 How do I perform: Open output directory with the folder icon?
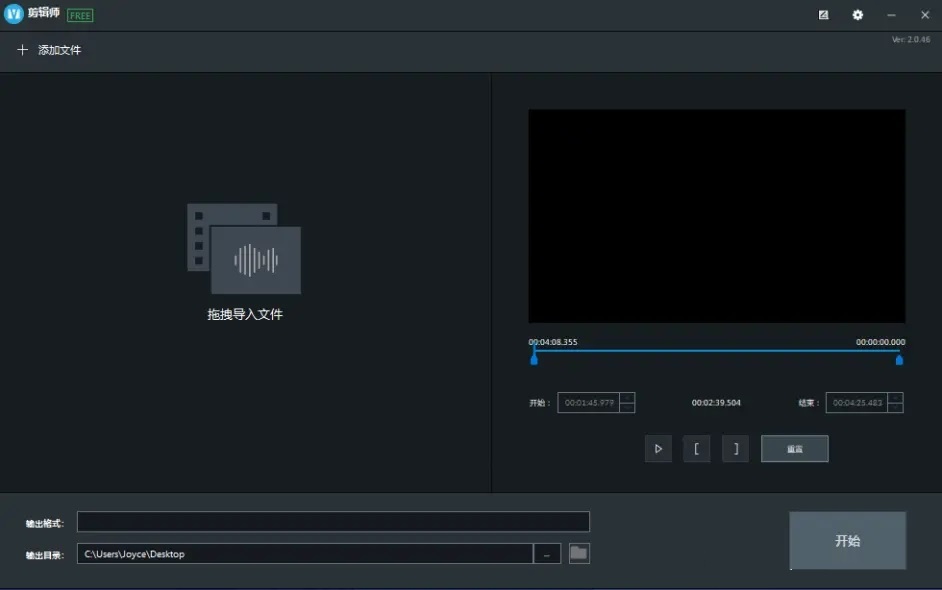579,553
